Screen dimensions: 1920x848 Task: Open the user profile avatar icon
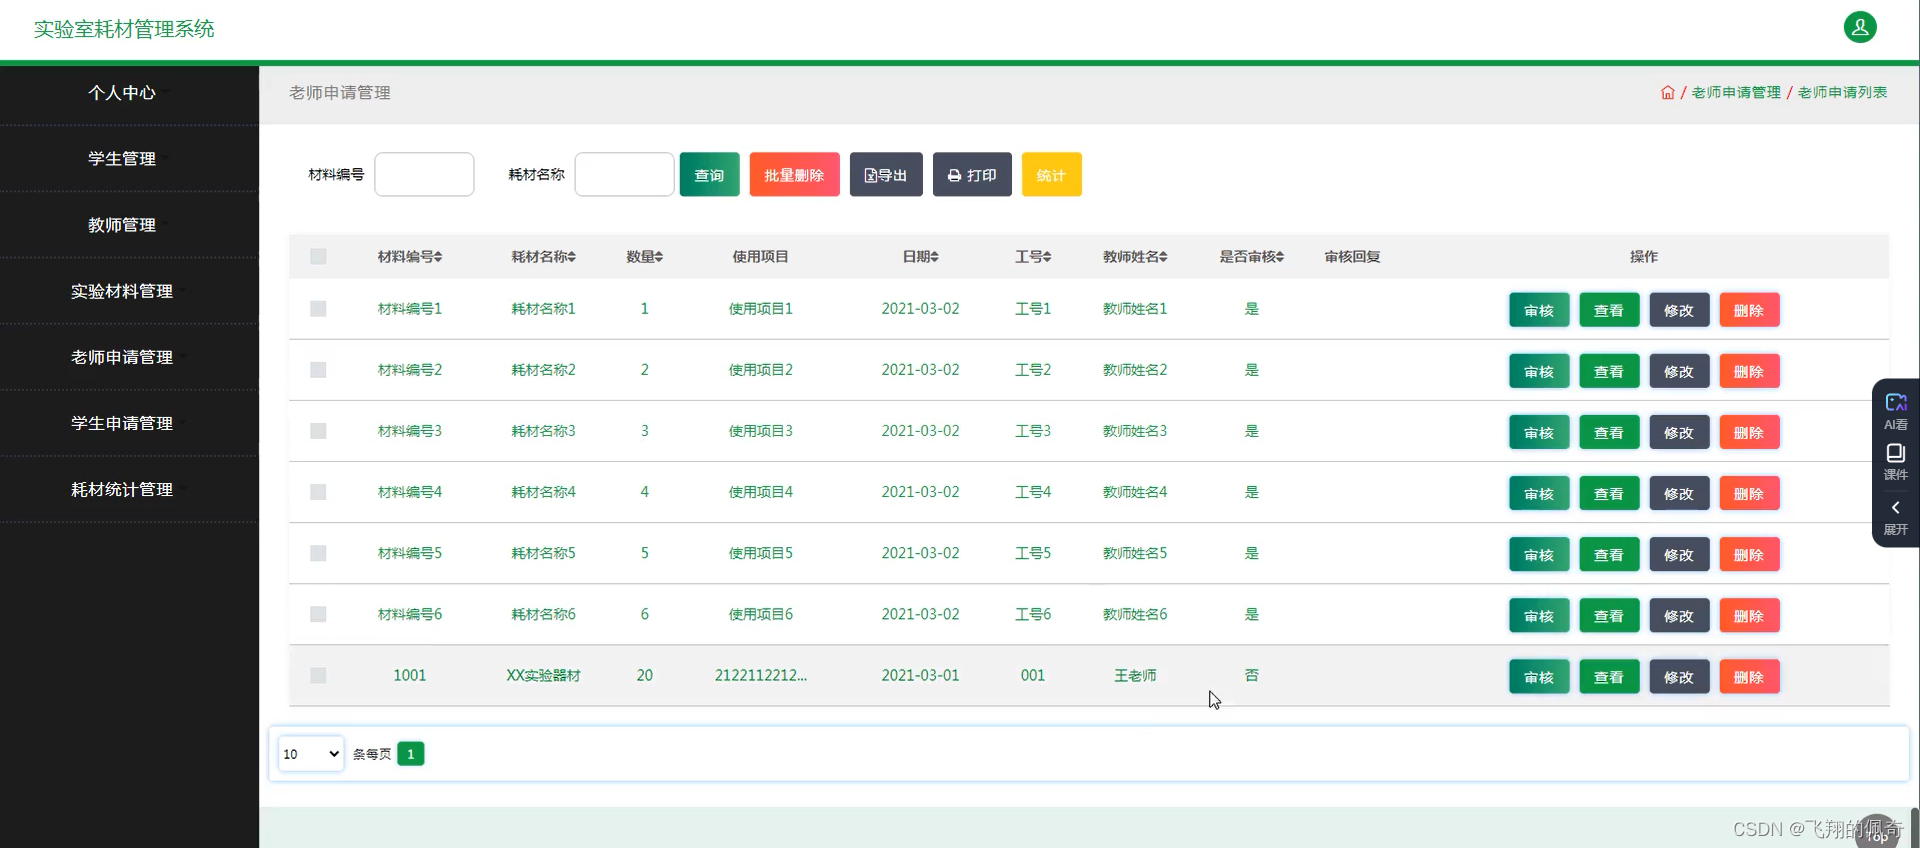(x=1860, y=27)
